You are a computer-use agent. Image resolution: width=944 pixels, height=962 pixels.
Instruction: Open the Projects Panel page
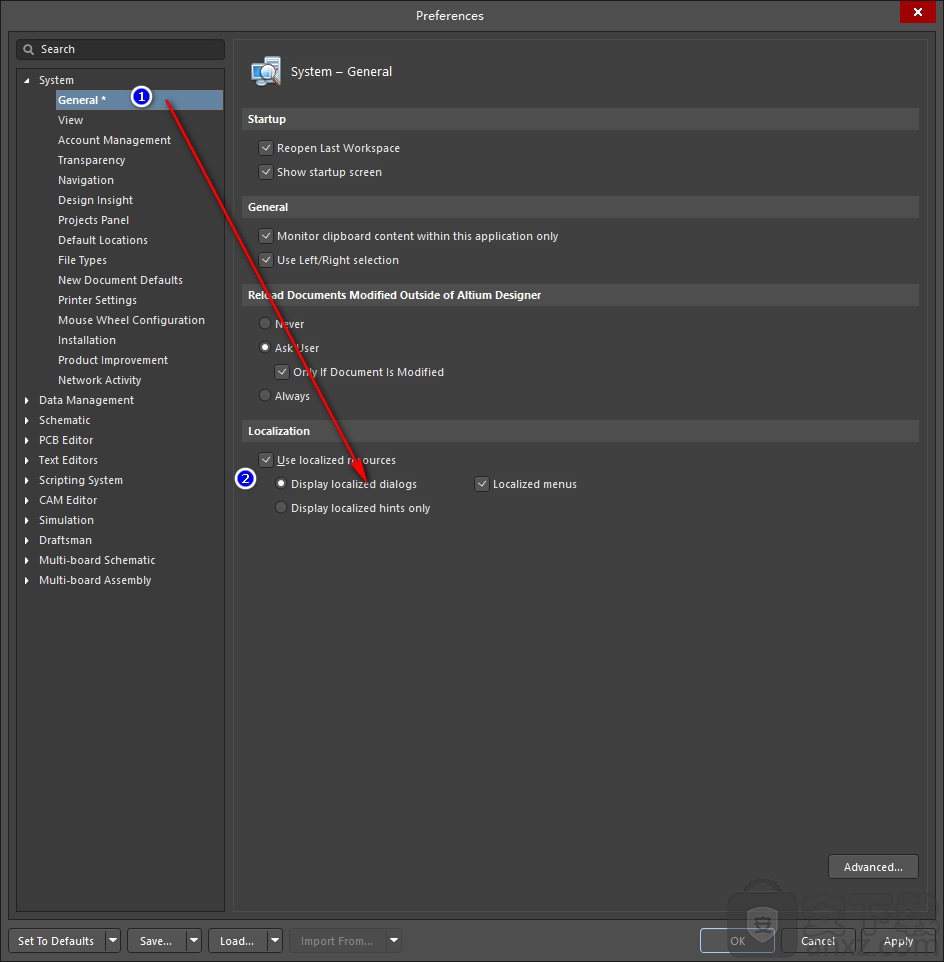point(93,220)
